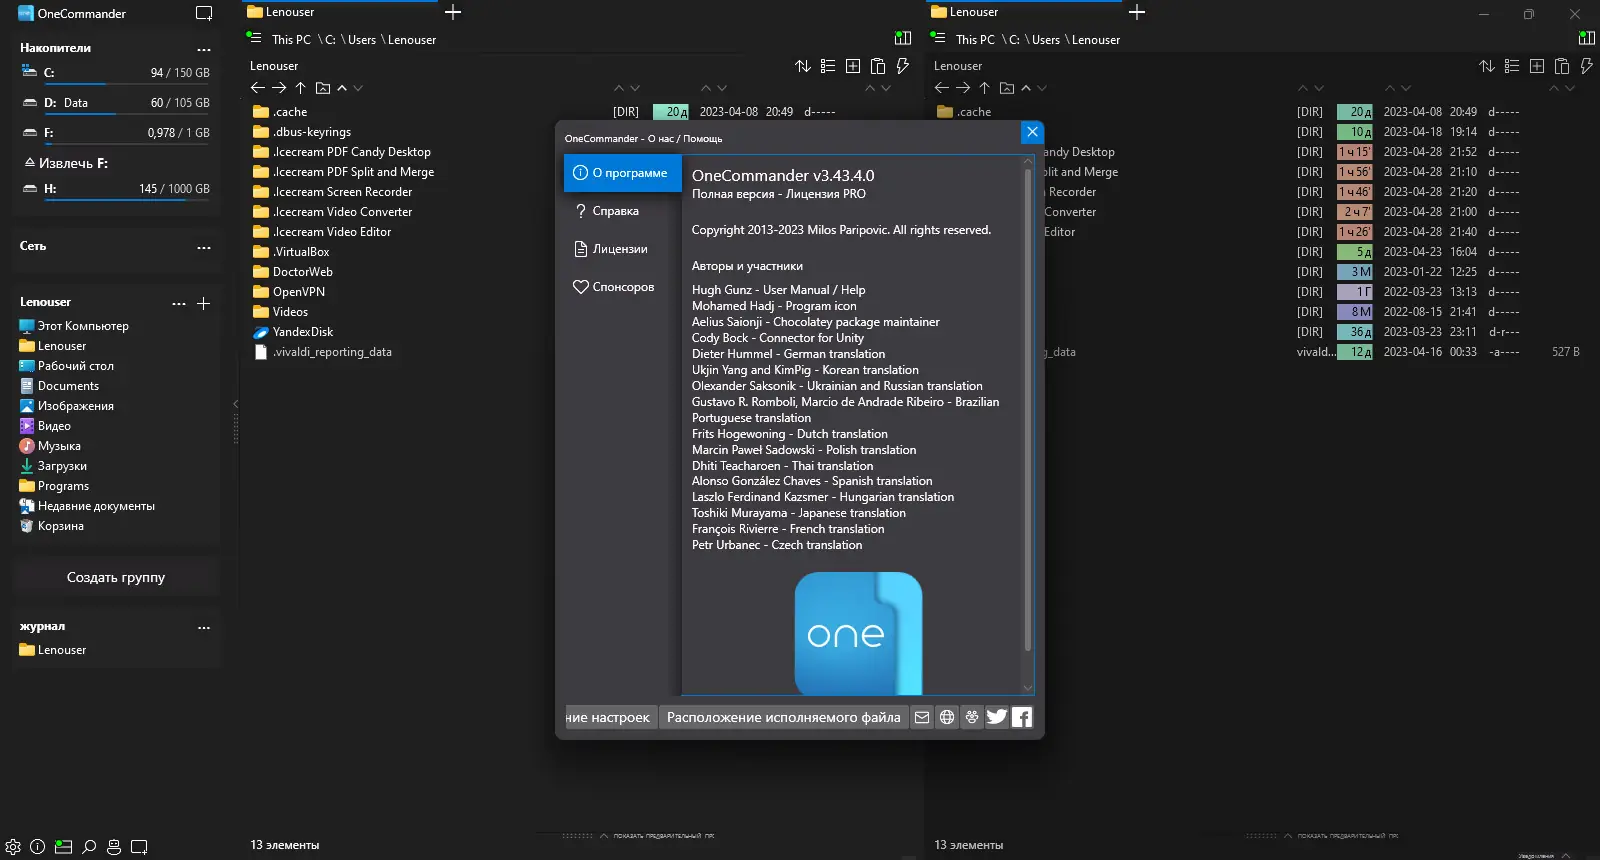Add a new tab in left pane

point(453,12)
